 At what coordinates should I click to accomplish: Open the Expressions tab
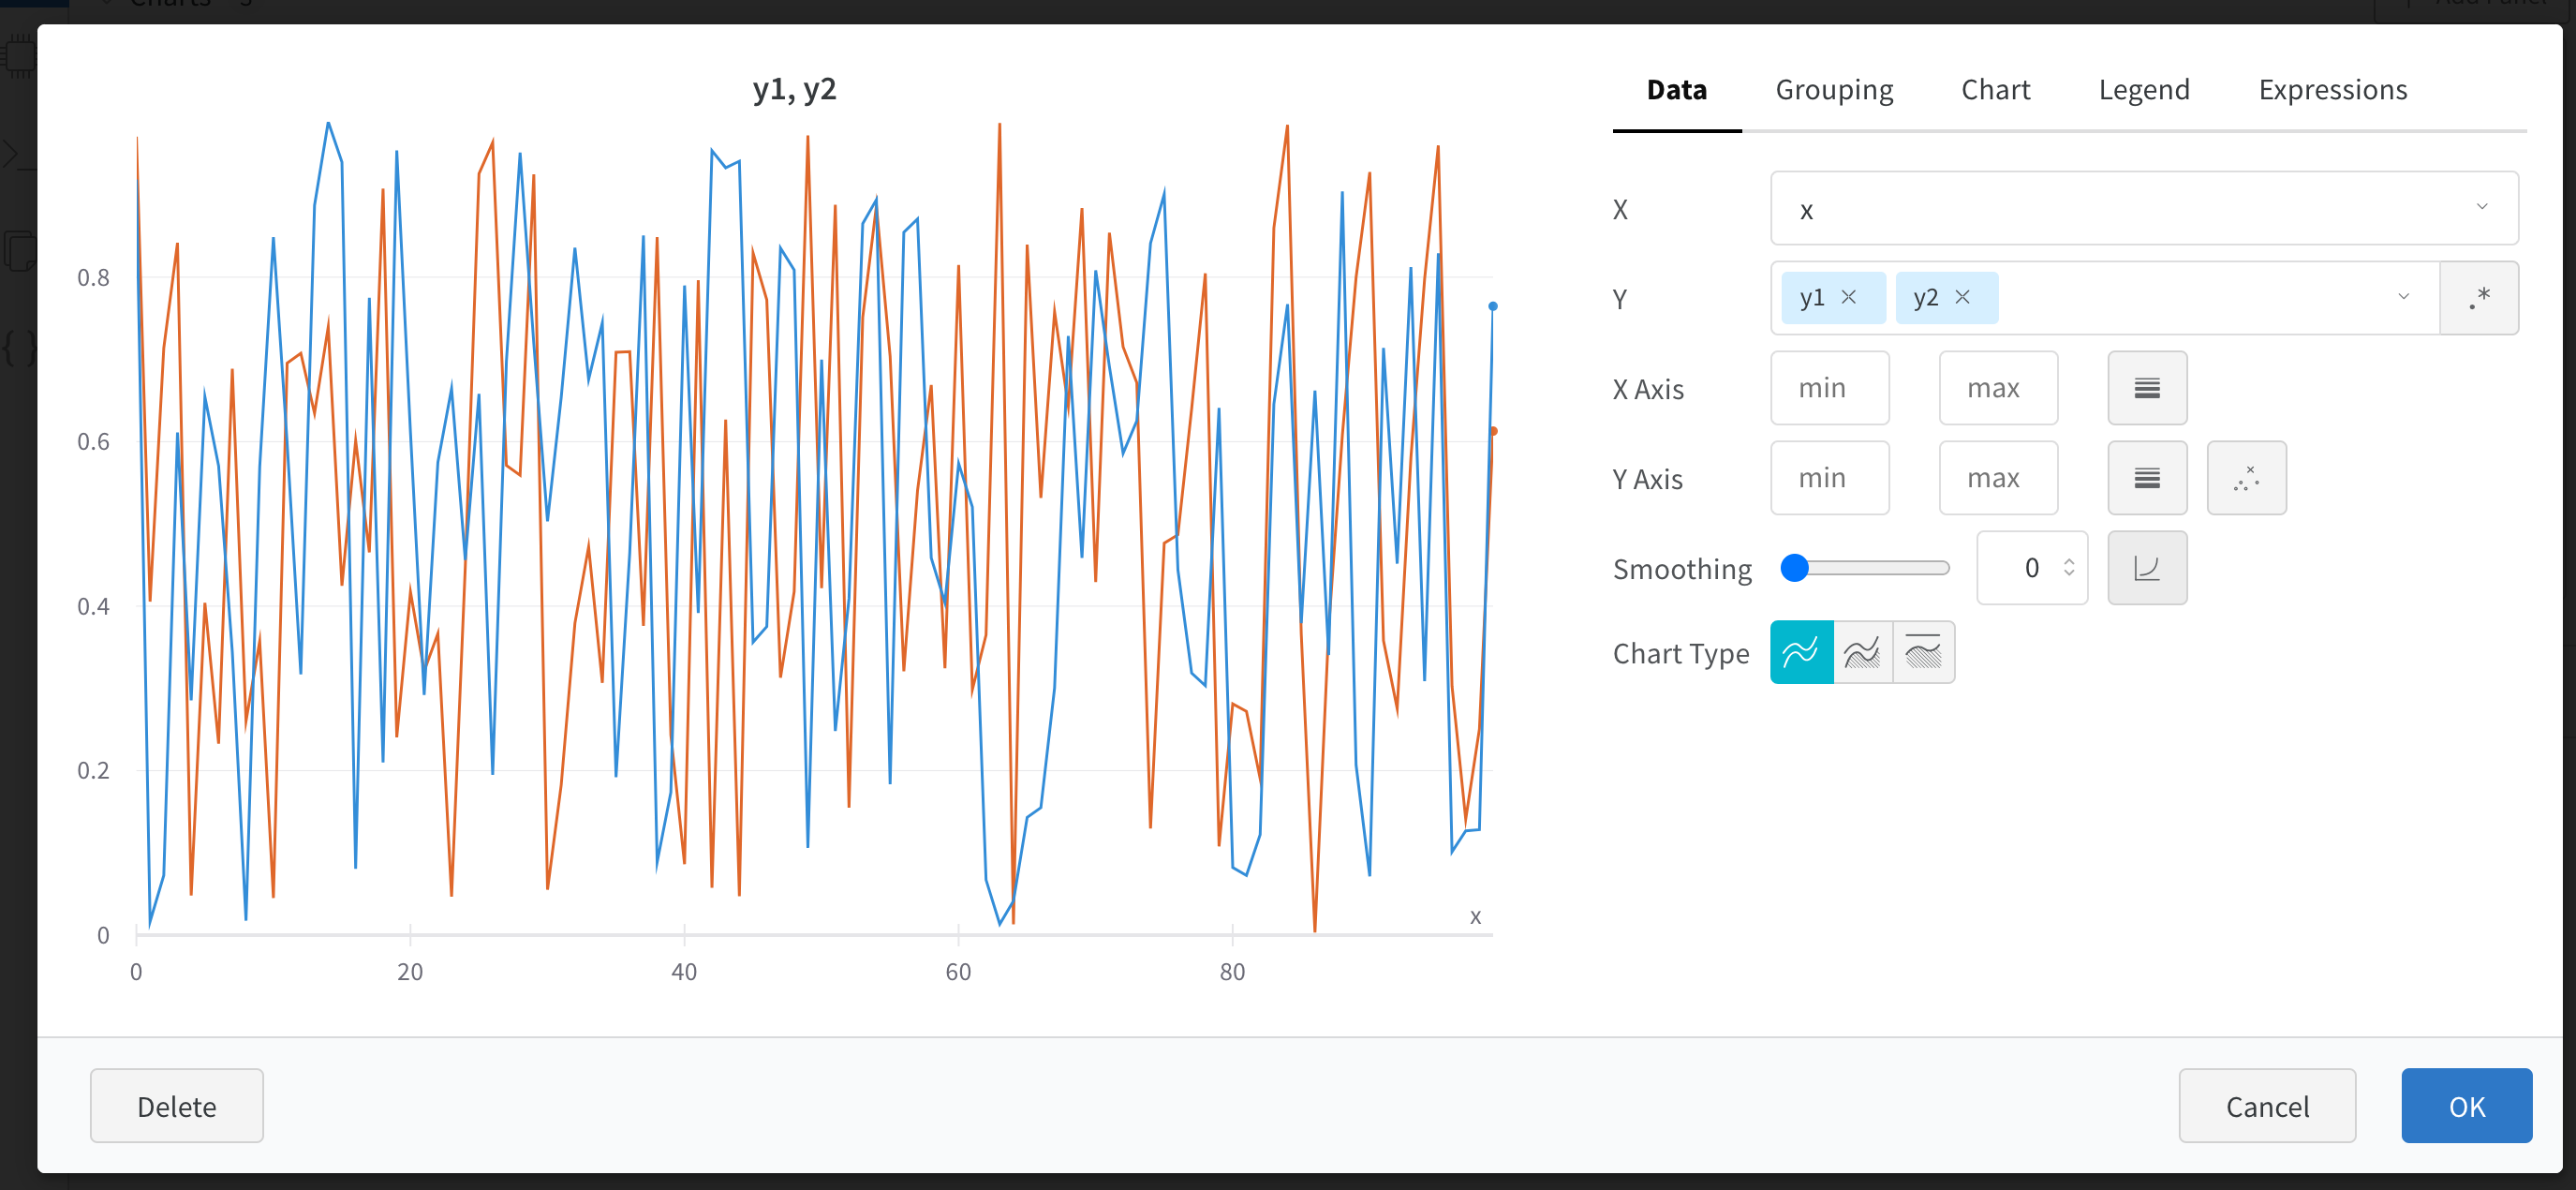tap(2333, 90)
